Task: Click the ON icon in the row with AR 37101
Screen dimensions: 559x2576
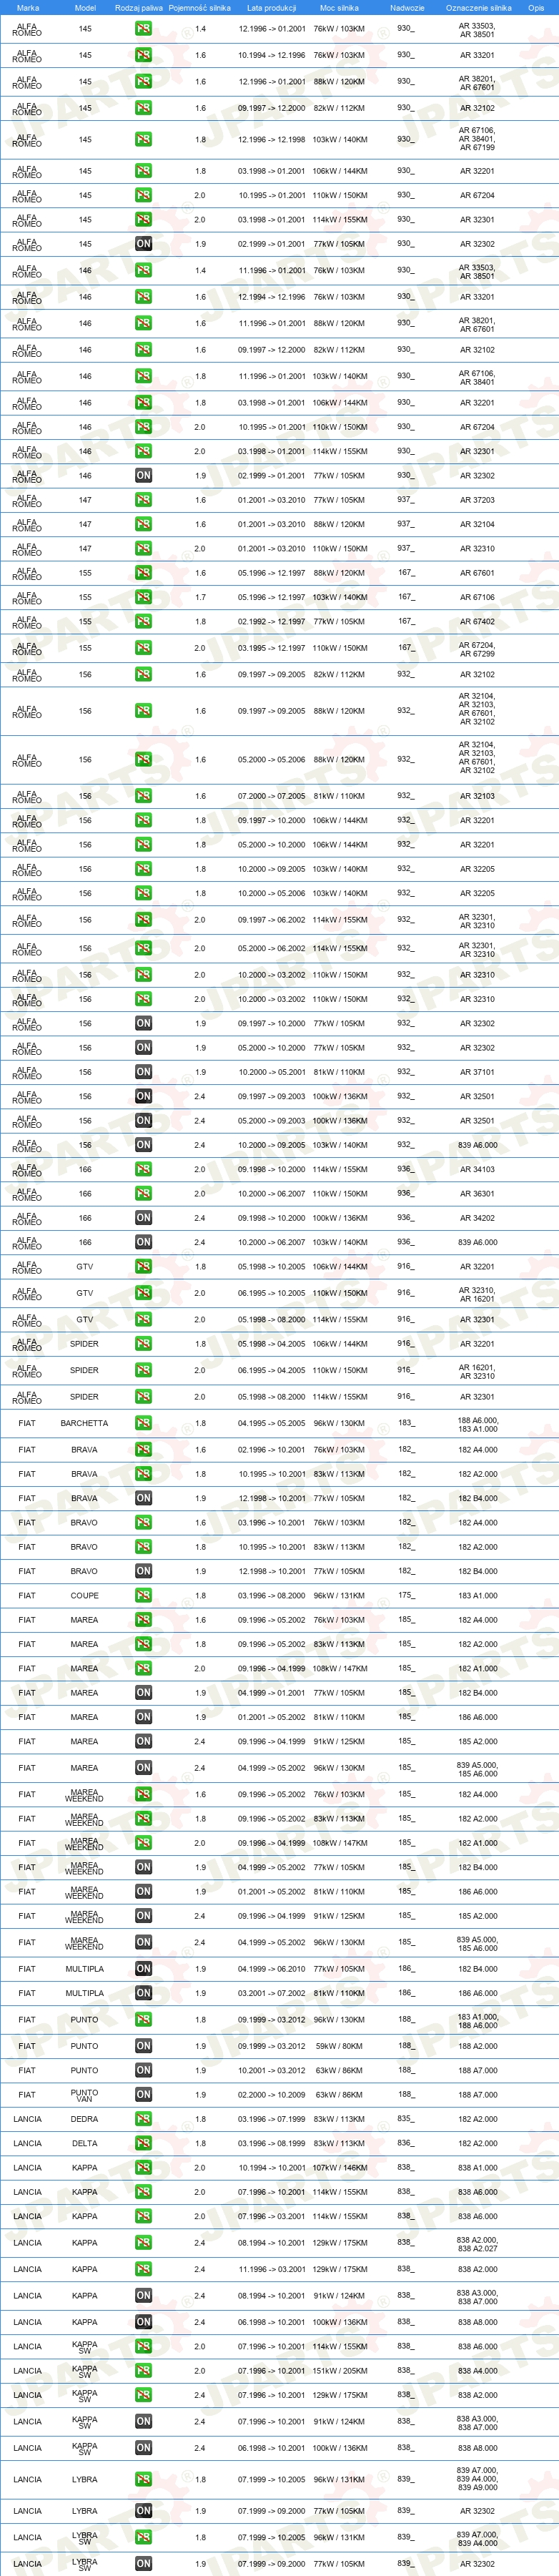Action: coord(143,1072)
